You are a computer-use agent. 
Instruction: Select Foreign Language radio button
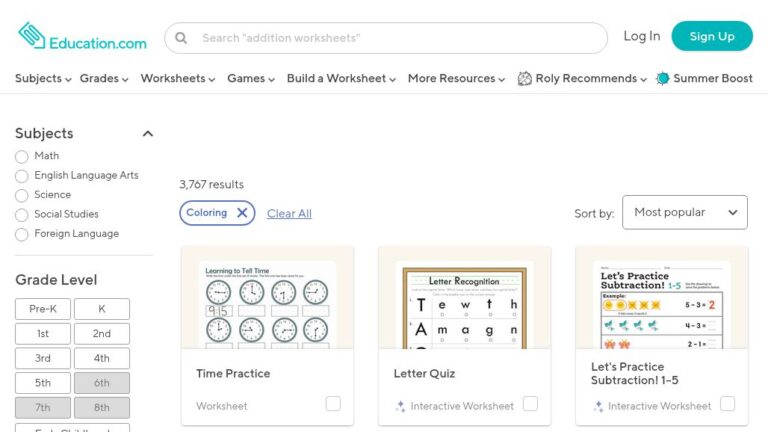pyautogui.click(x=22, y=235)
